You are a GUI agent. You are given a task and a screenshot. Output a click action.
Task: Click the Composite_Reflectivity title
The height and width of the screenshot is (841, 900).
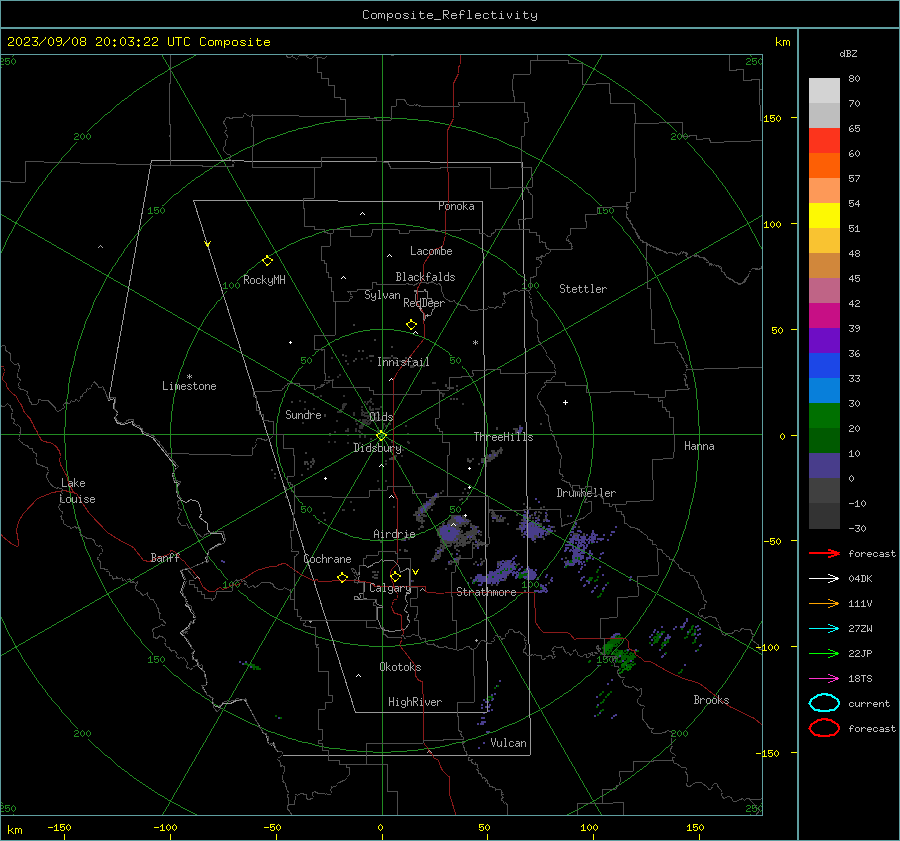tap(450, 15)
